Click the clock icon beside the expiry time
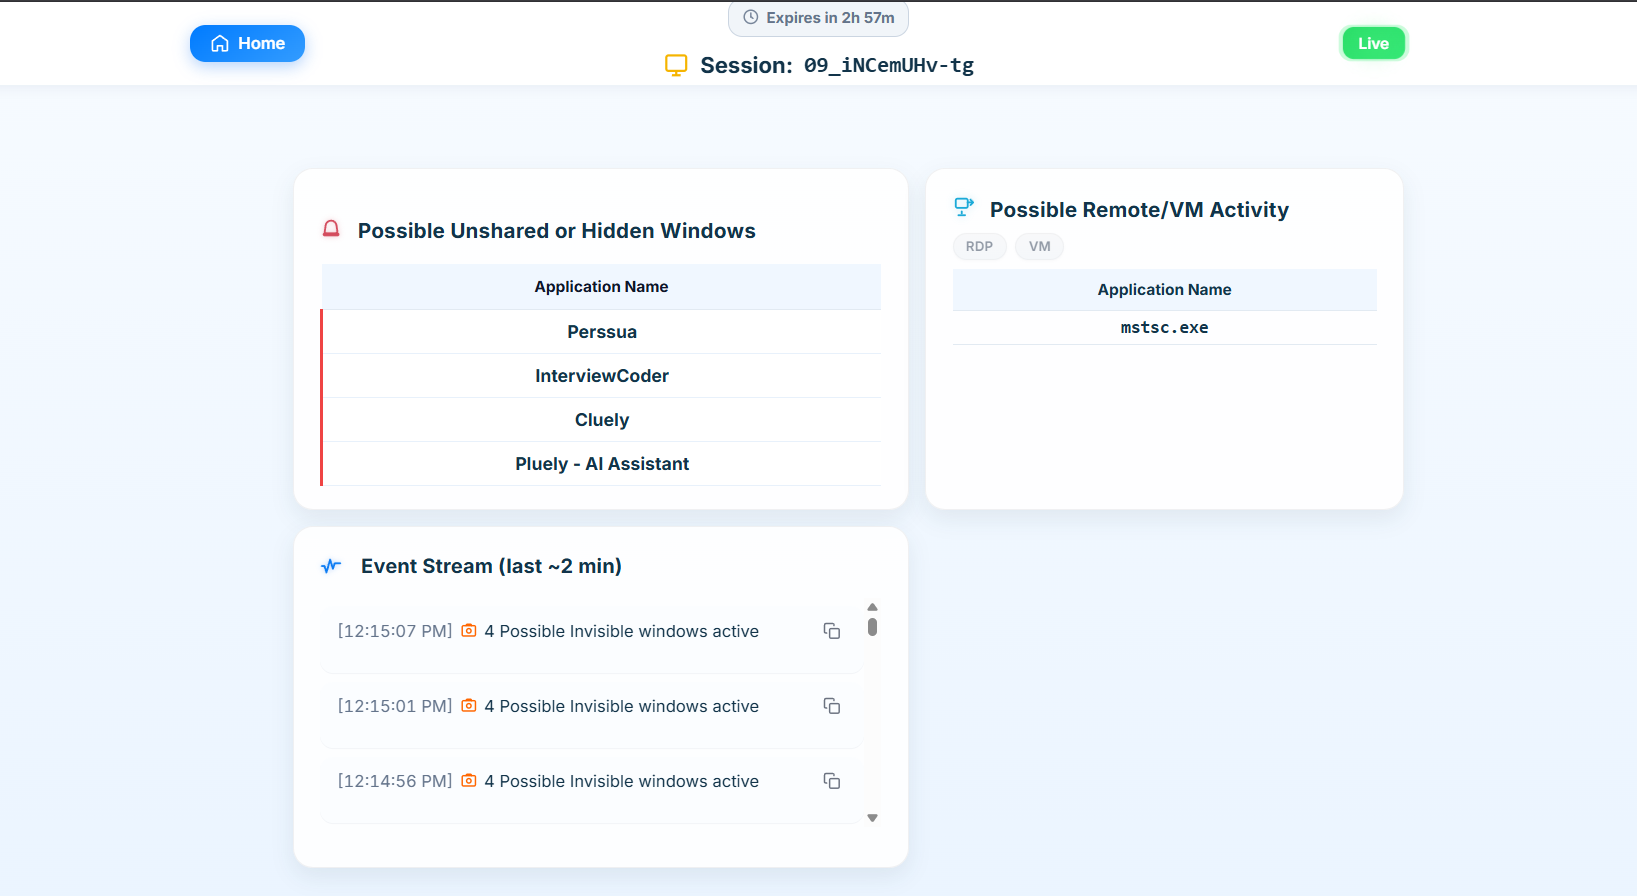 click(x=751, y=17)
